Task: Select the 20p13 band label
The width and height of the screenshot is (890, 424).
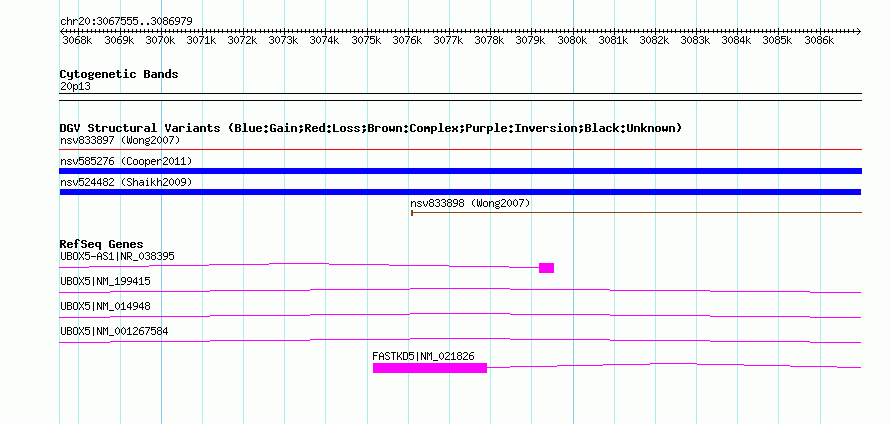Action: pyautogui.click(x=75, y=86)
